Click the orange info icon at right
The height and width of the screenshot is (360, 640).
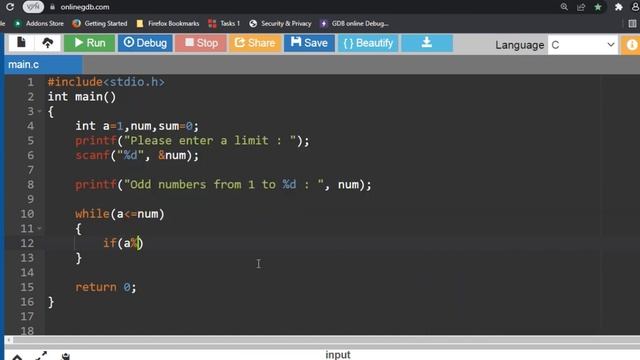coord(631,45)
